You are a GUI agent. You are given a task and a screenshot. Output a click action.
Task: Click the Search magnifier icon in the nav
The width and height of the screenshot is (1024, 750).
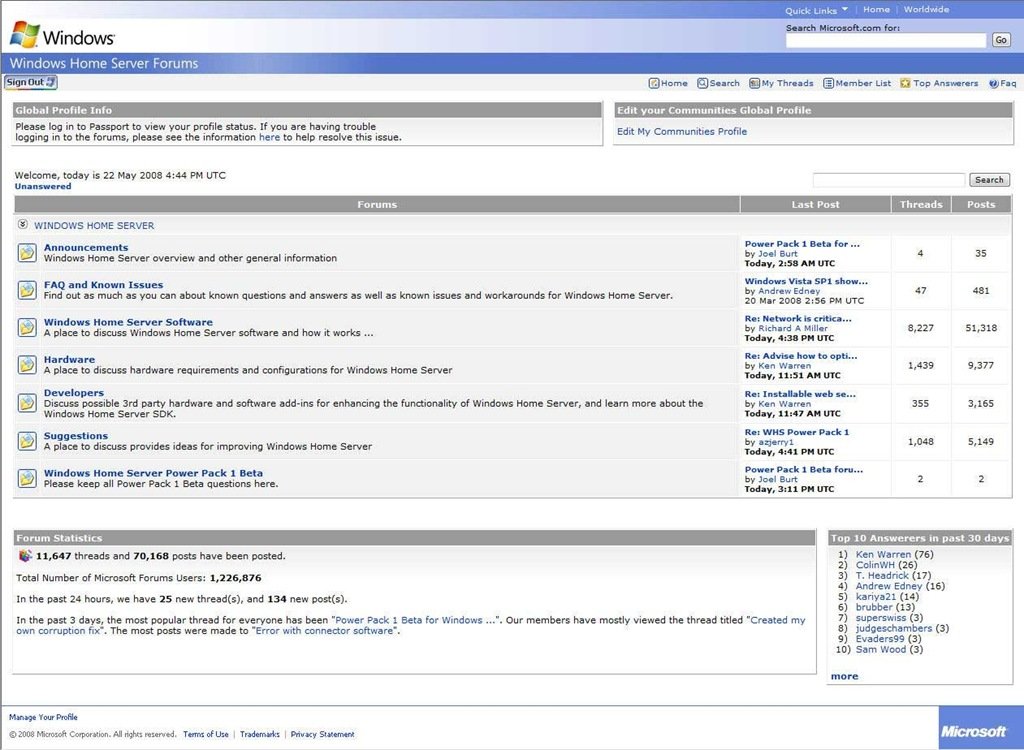tap(703, 83)
